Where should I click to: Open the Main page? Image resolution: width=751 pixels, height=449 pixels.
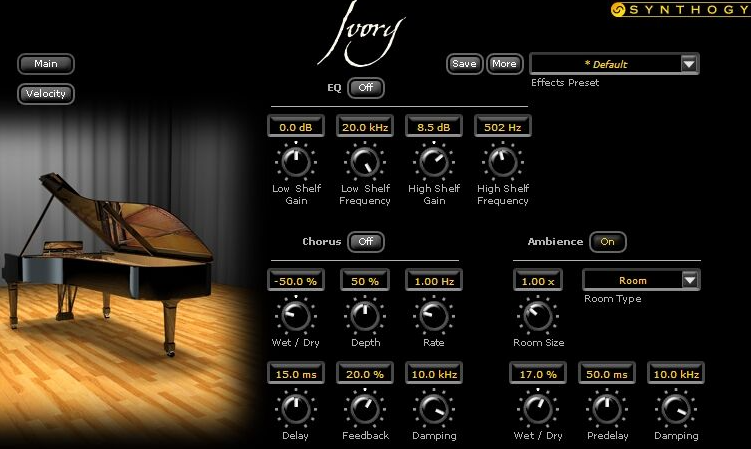tap(46, 64)
